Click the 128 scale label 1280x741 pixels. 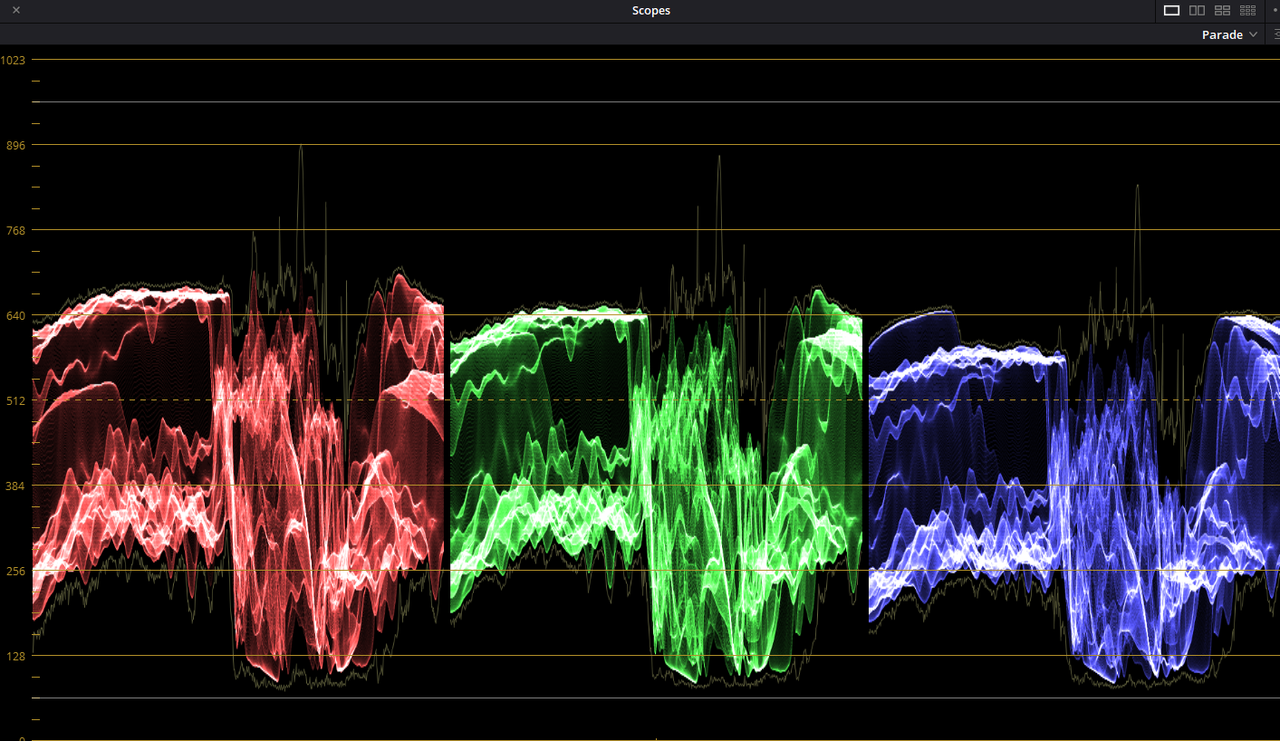point(16,656)
